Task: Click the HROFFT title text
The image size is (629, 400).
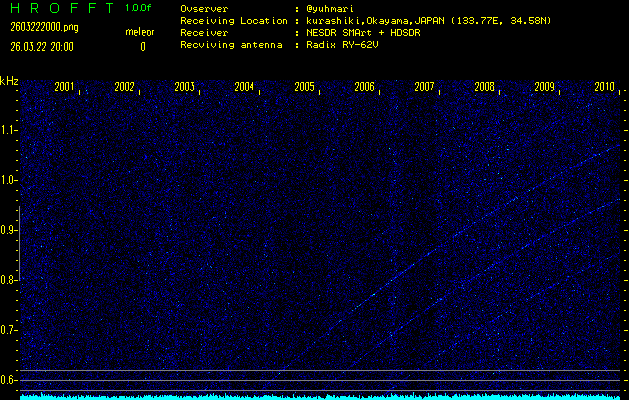Action: coord(58,8)
